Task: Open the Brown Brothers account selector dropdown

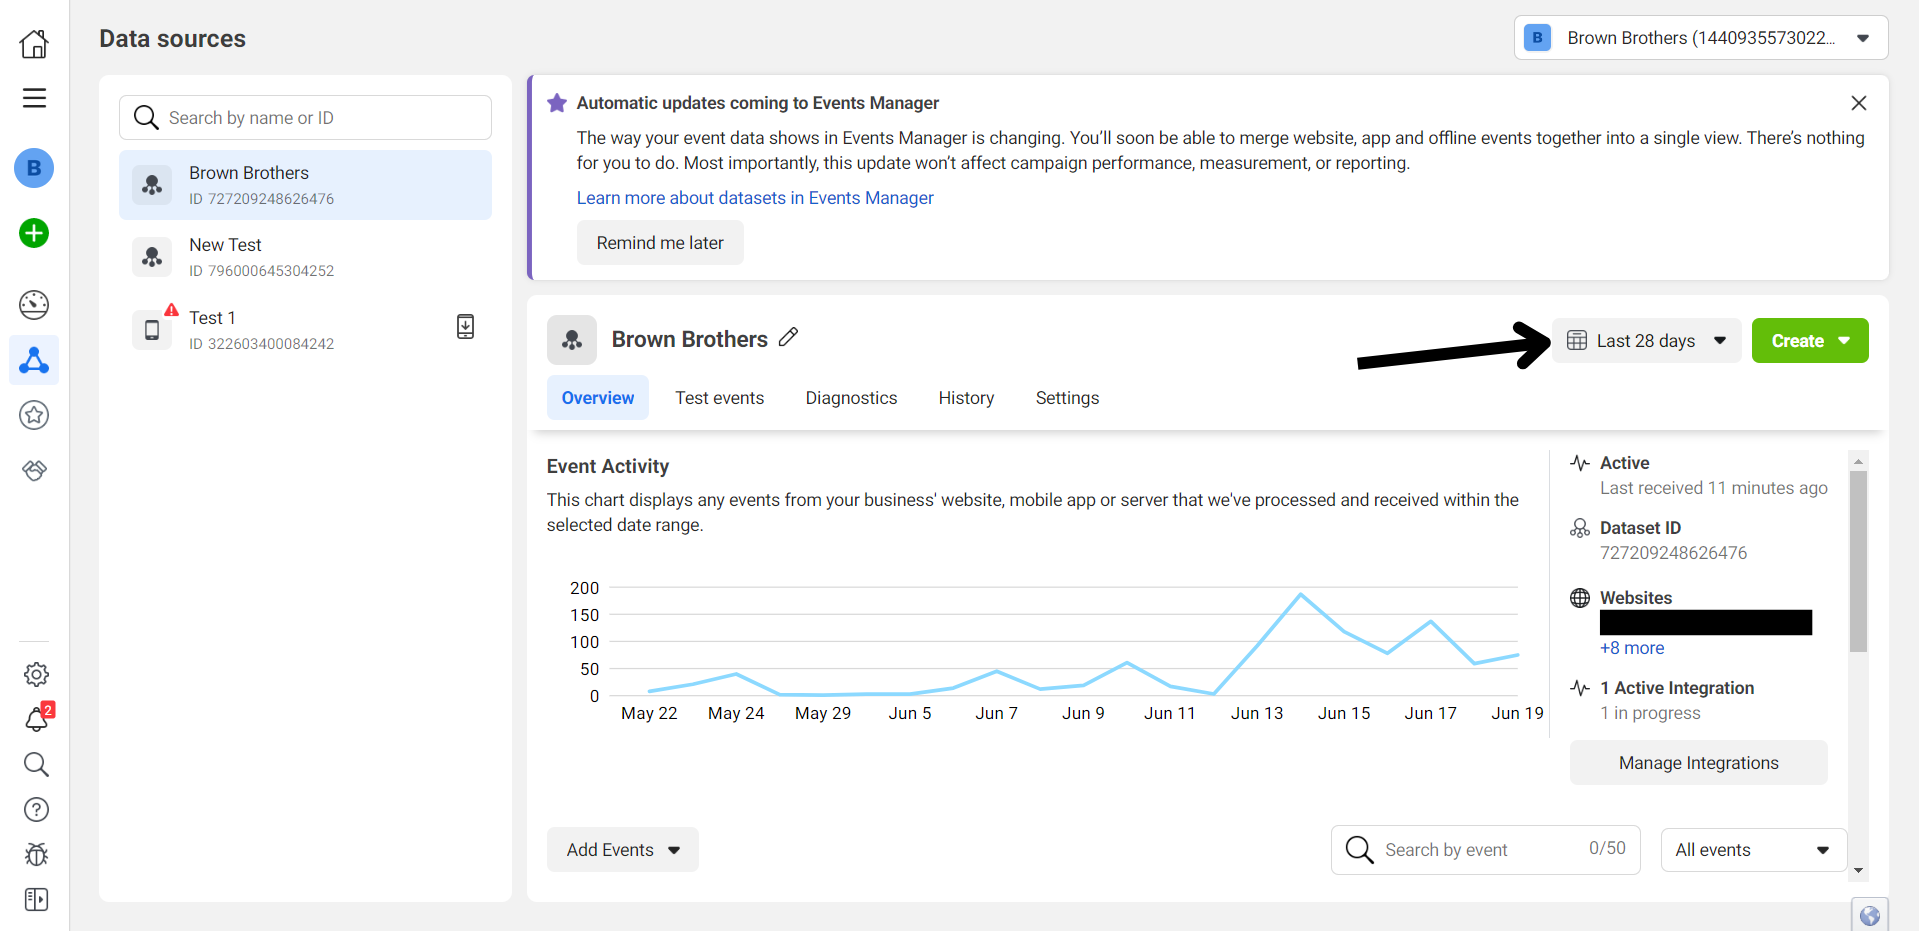Action: pyautogui.click(x=1701, y=38)
